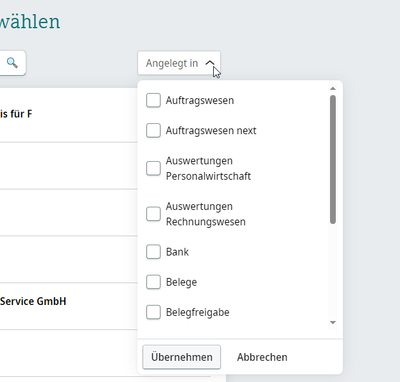
Task: Click the Bank label text
Action: (x=177, y=252)
